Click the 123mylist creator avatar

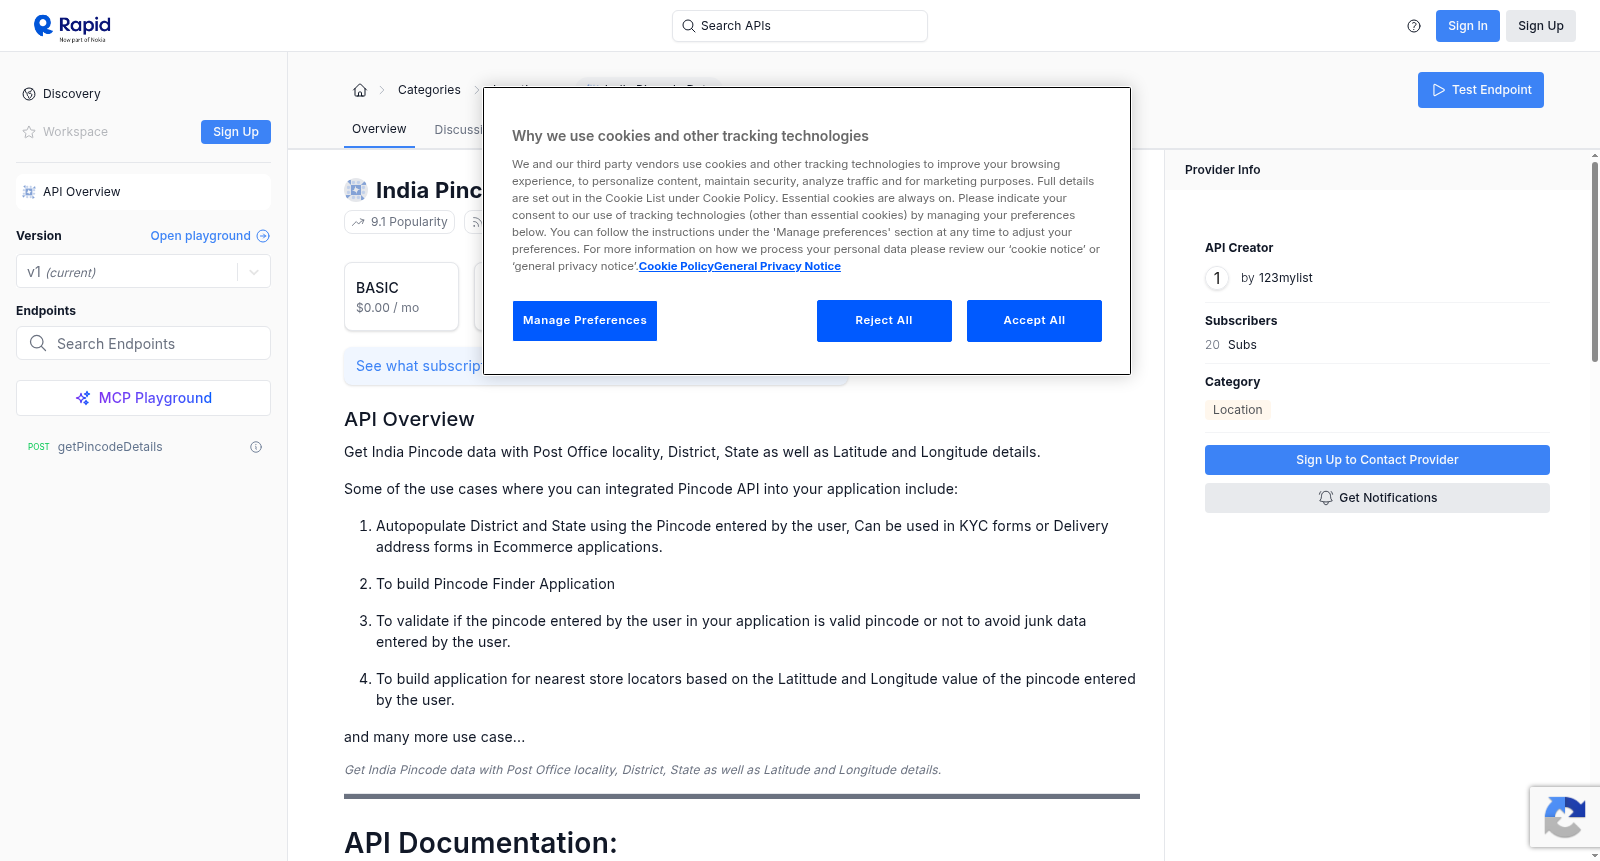pos(1217,278)
